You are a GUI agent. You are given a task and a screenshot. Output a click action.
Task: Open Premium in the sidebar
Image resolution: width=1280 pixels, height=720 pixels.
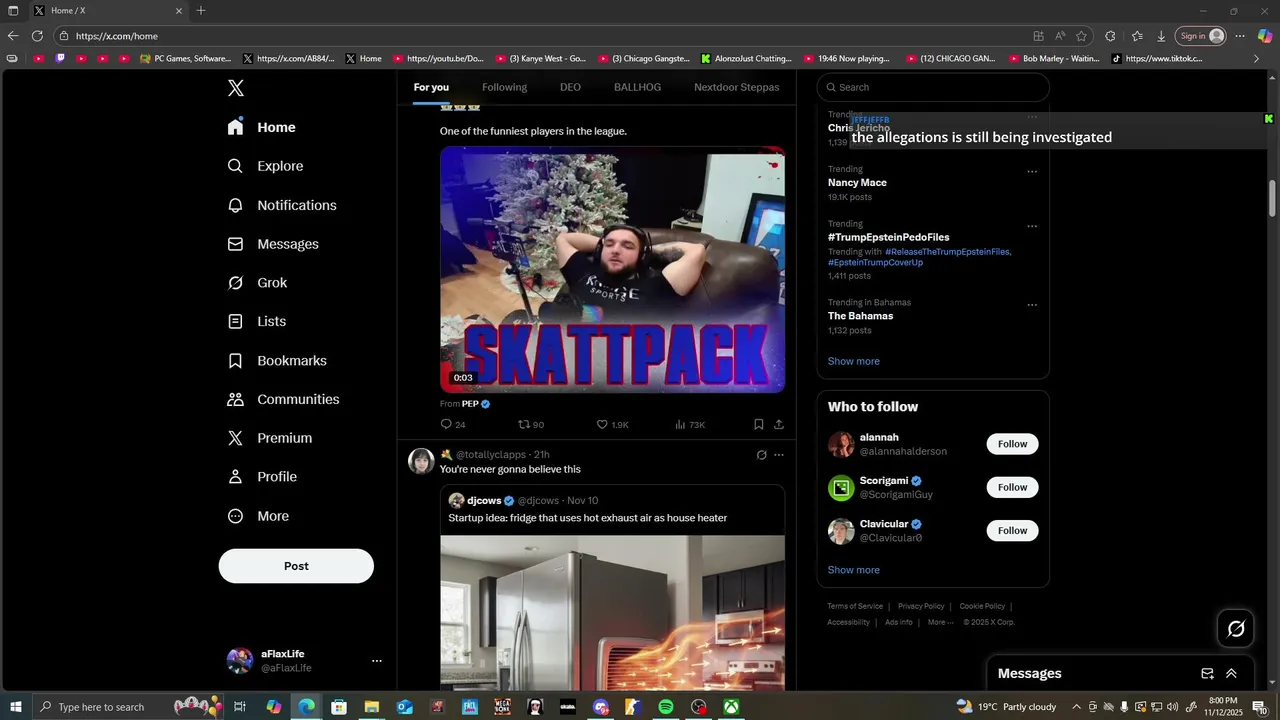pyautogui.click(x=270, y=438)
